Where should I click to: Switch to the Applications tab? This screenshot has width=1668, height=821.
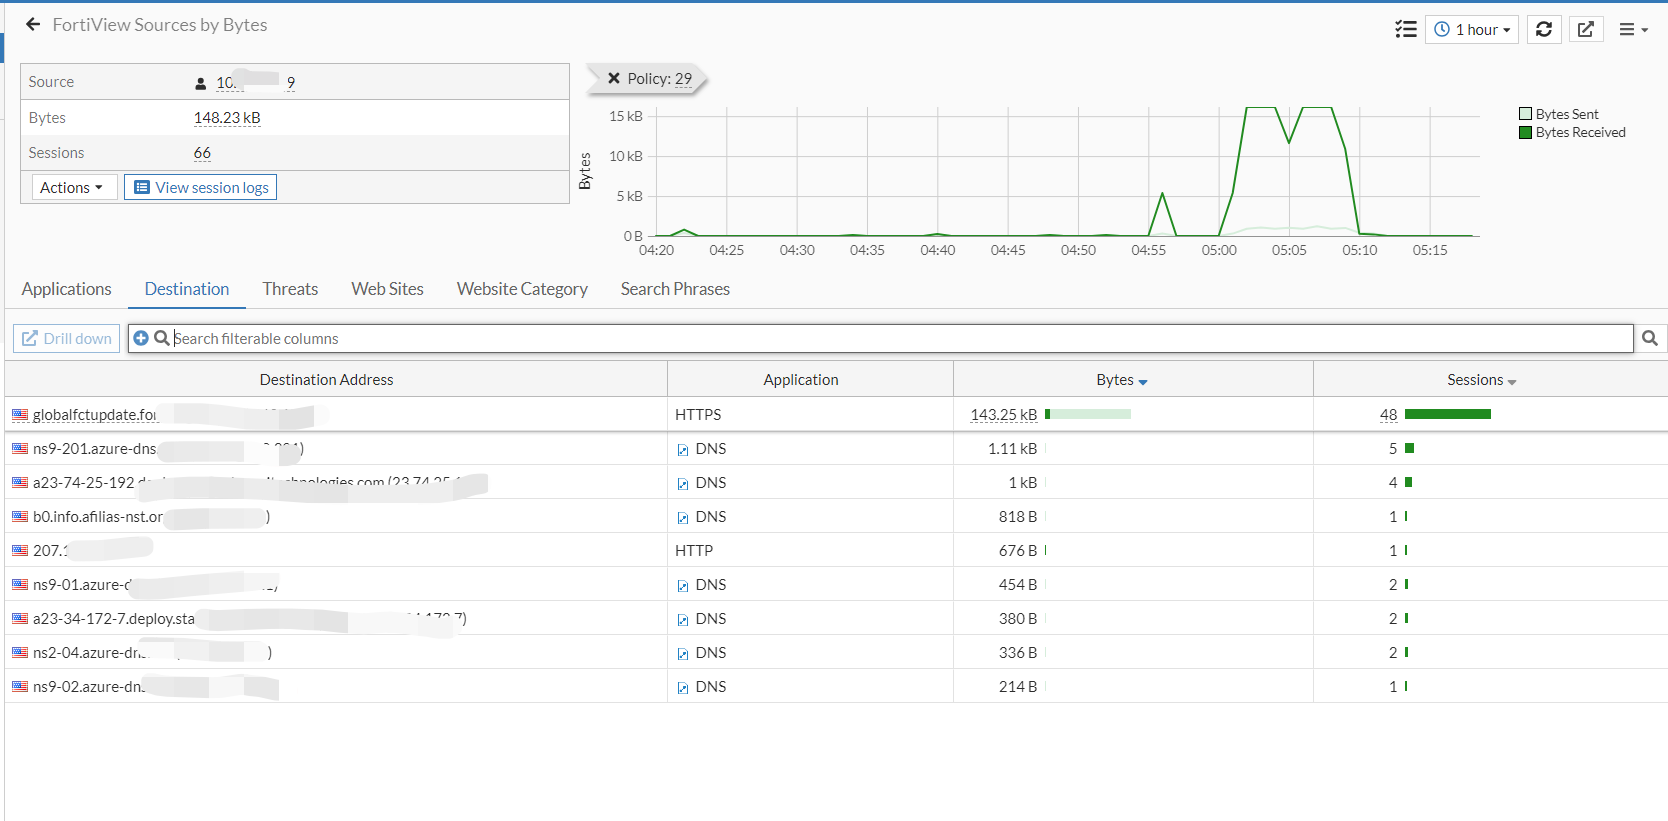tap(67, 288)
